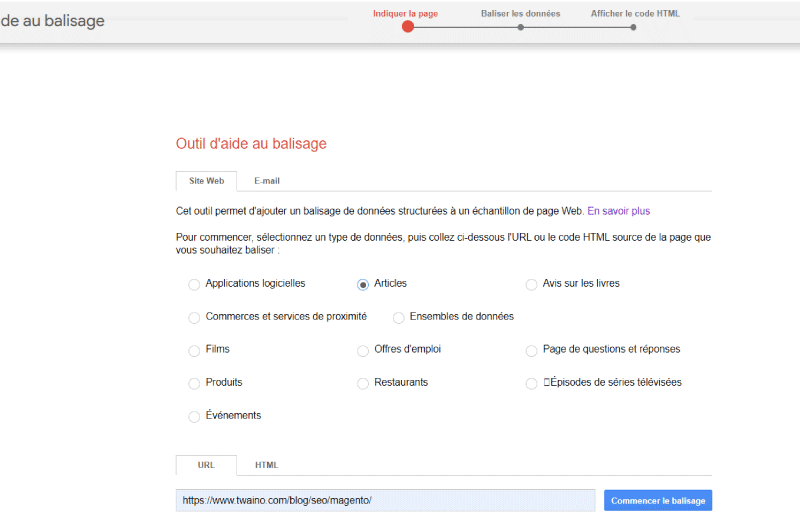Choose the Offres d'emploi option
Viewport: 800px width, 530px height.
click(363, 351)
